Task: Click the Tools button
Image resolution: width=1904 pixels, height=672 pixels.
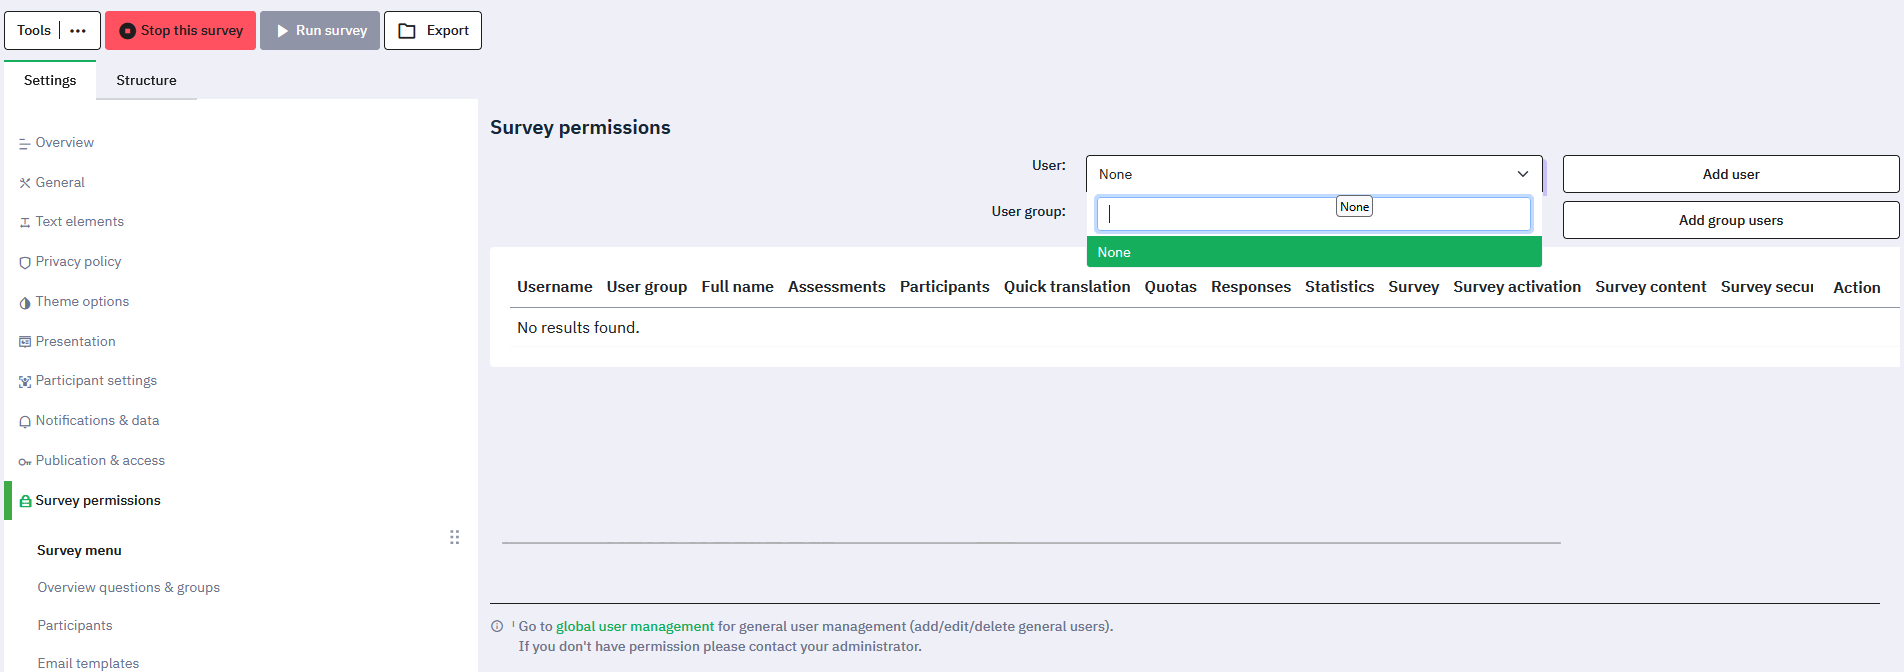Action: [52, 31]
